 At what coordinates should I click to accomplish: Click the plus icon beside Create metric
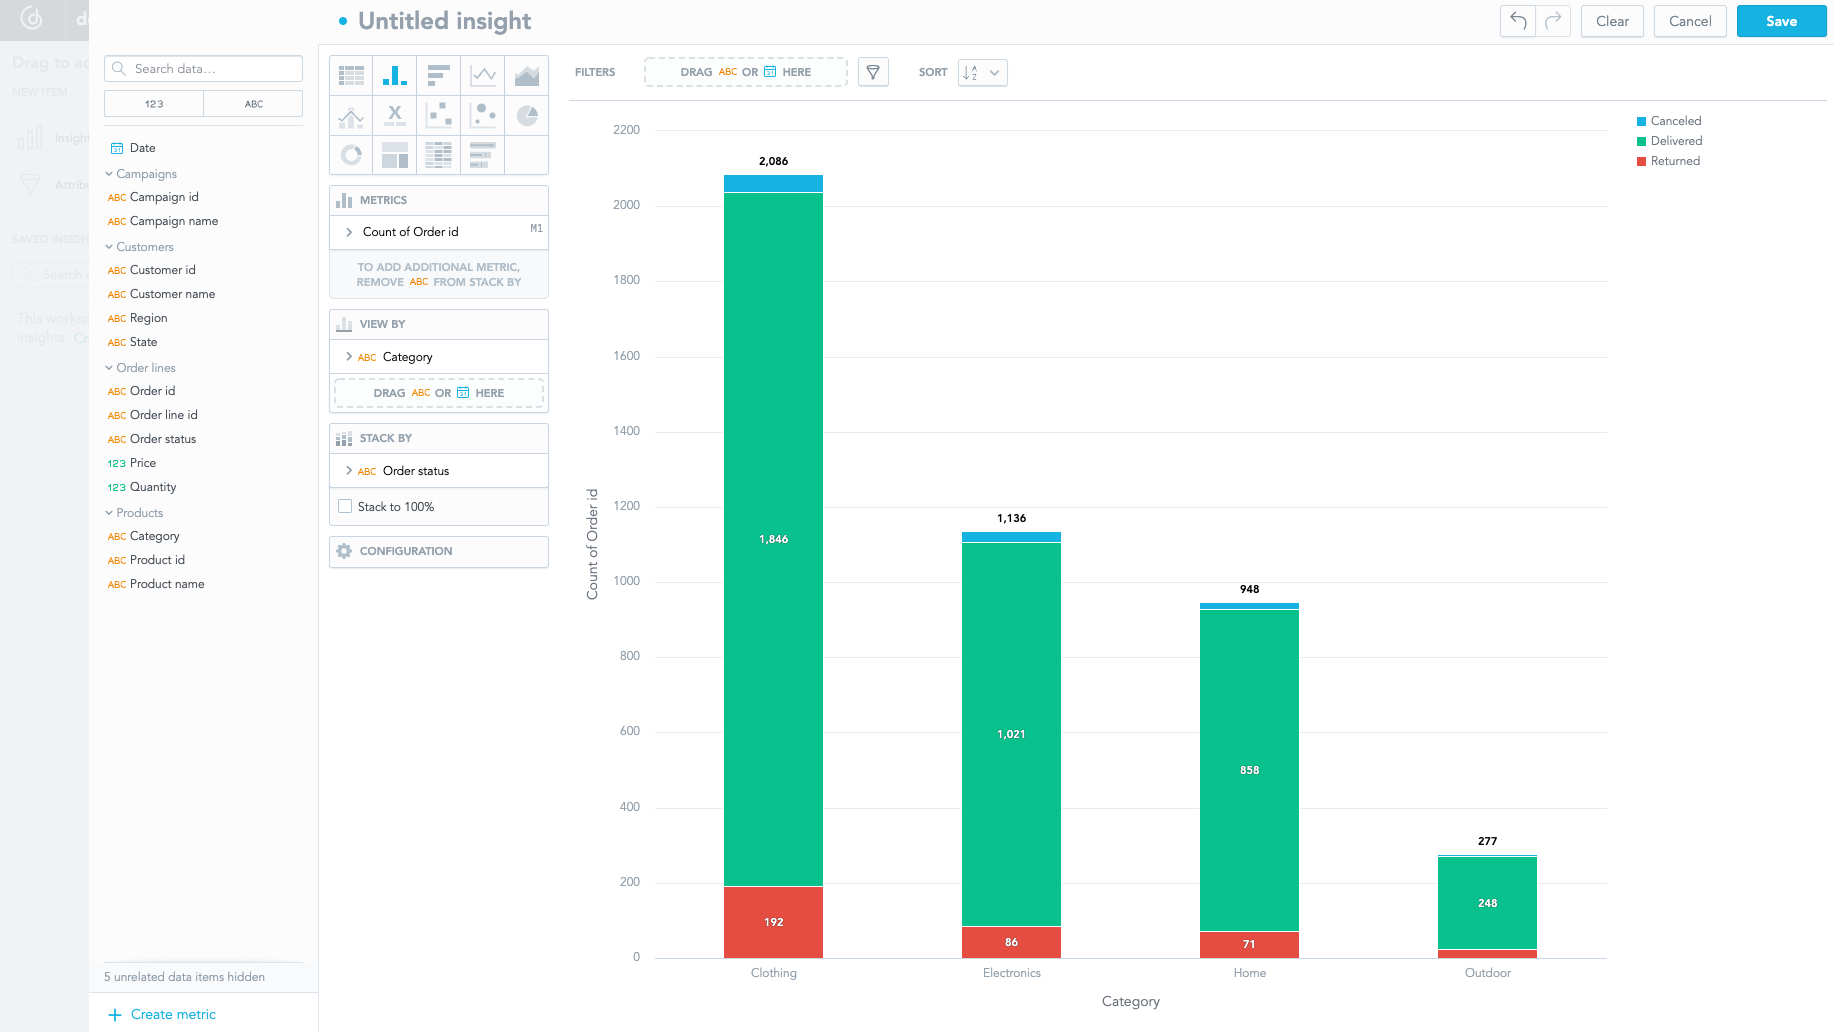(x=114, y=1015)
